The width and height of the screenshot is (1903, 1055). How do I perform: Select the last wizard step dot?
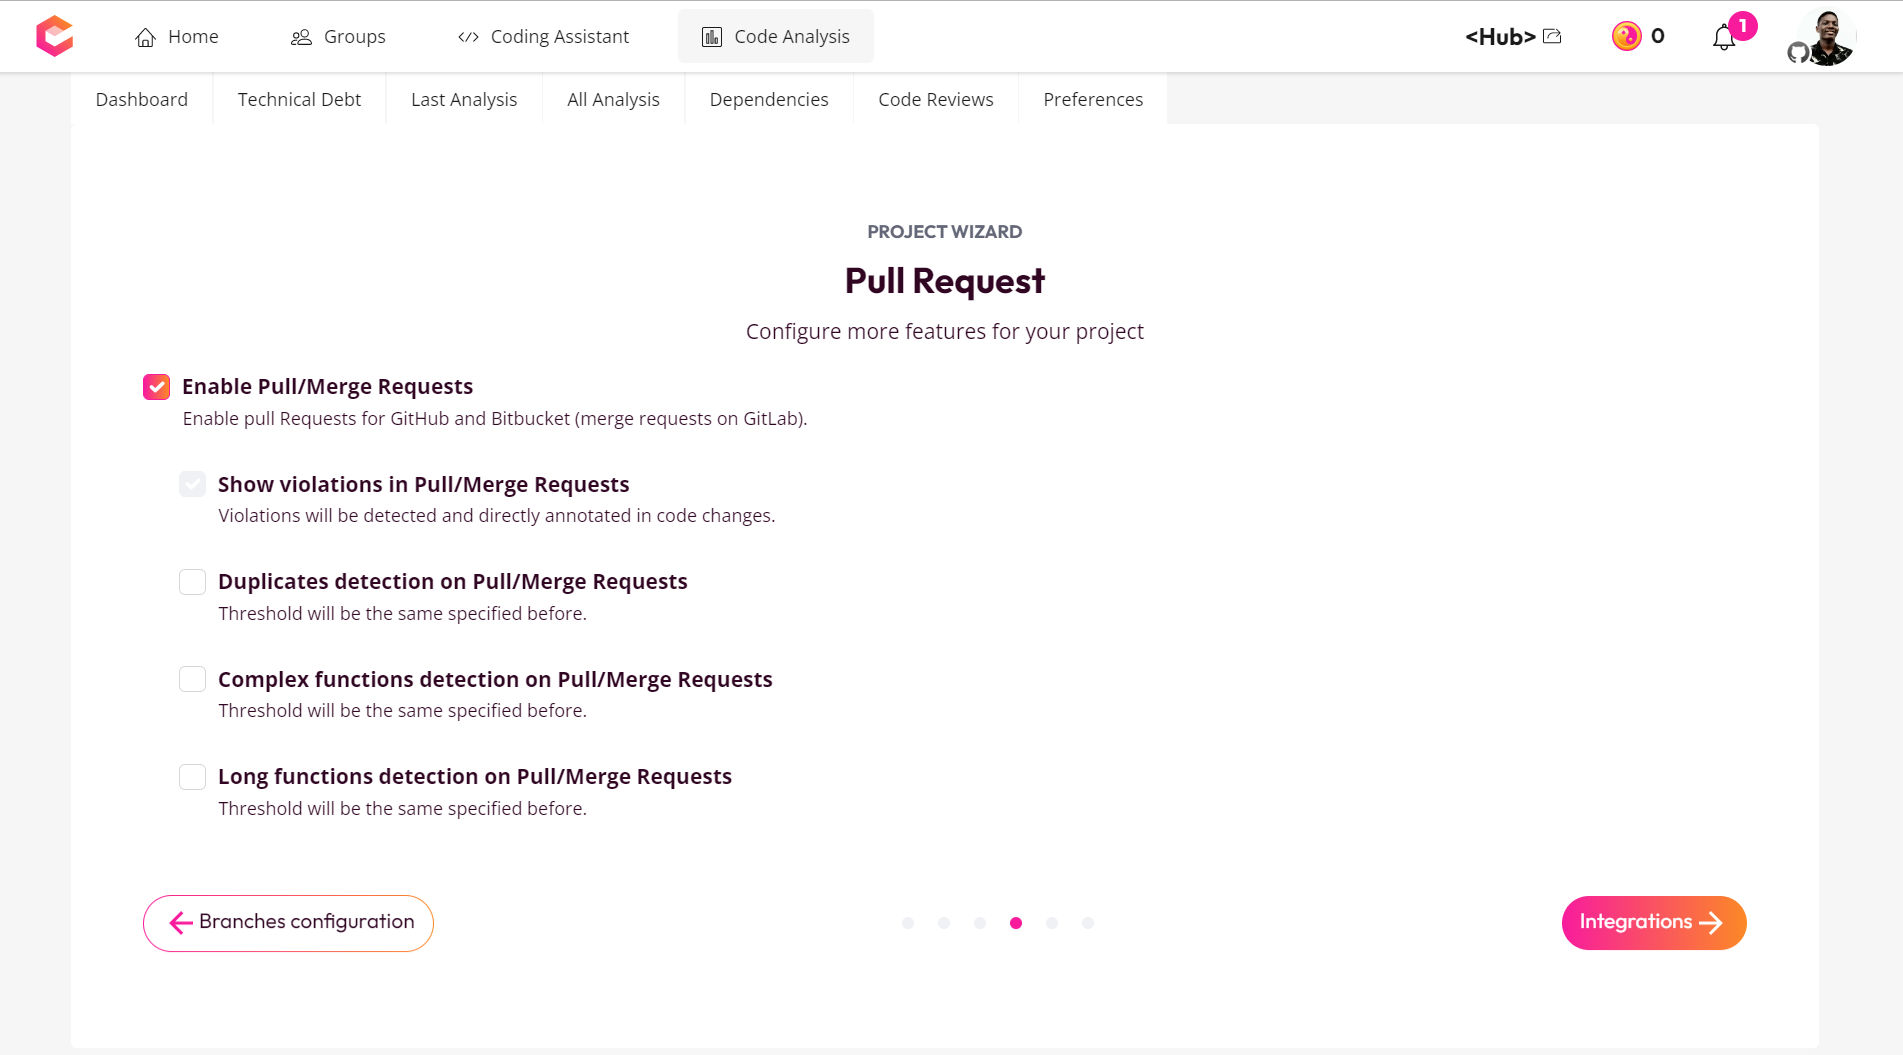(x=1088, y=923)
